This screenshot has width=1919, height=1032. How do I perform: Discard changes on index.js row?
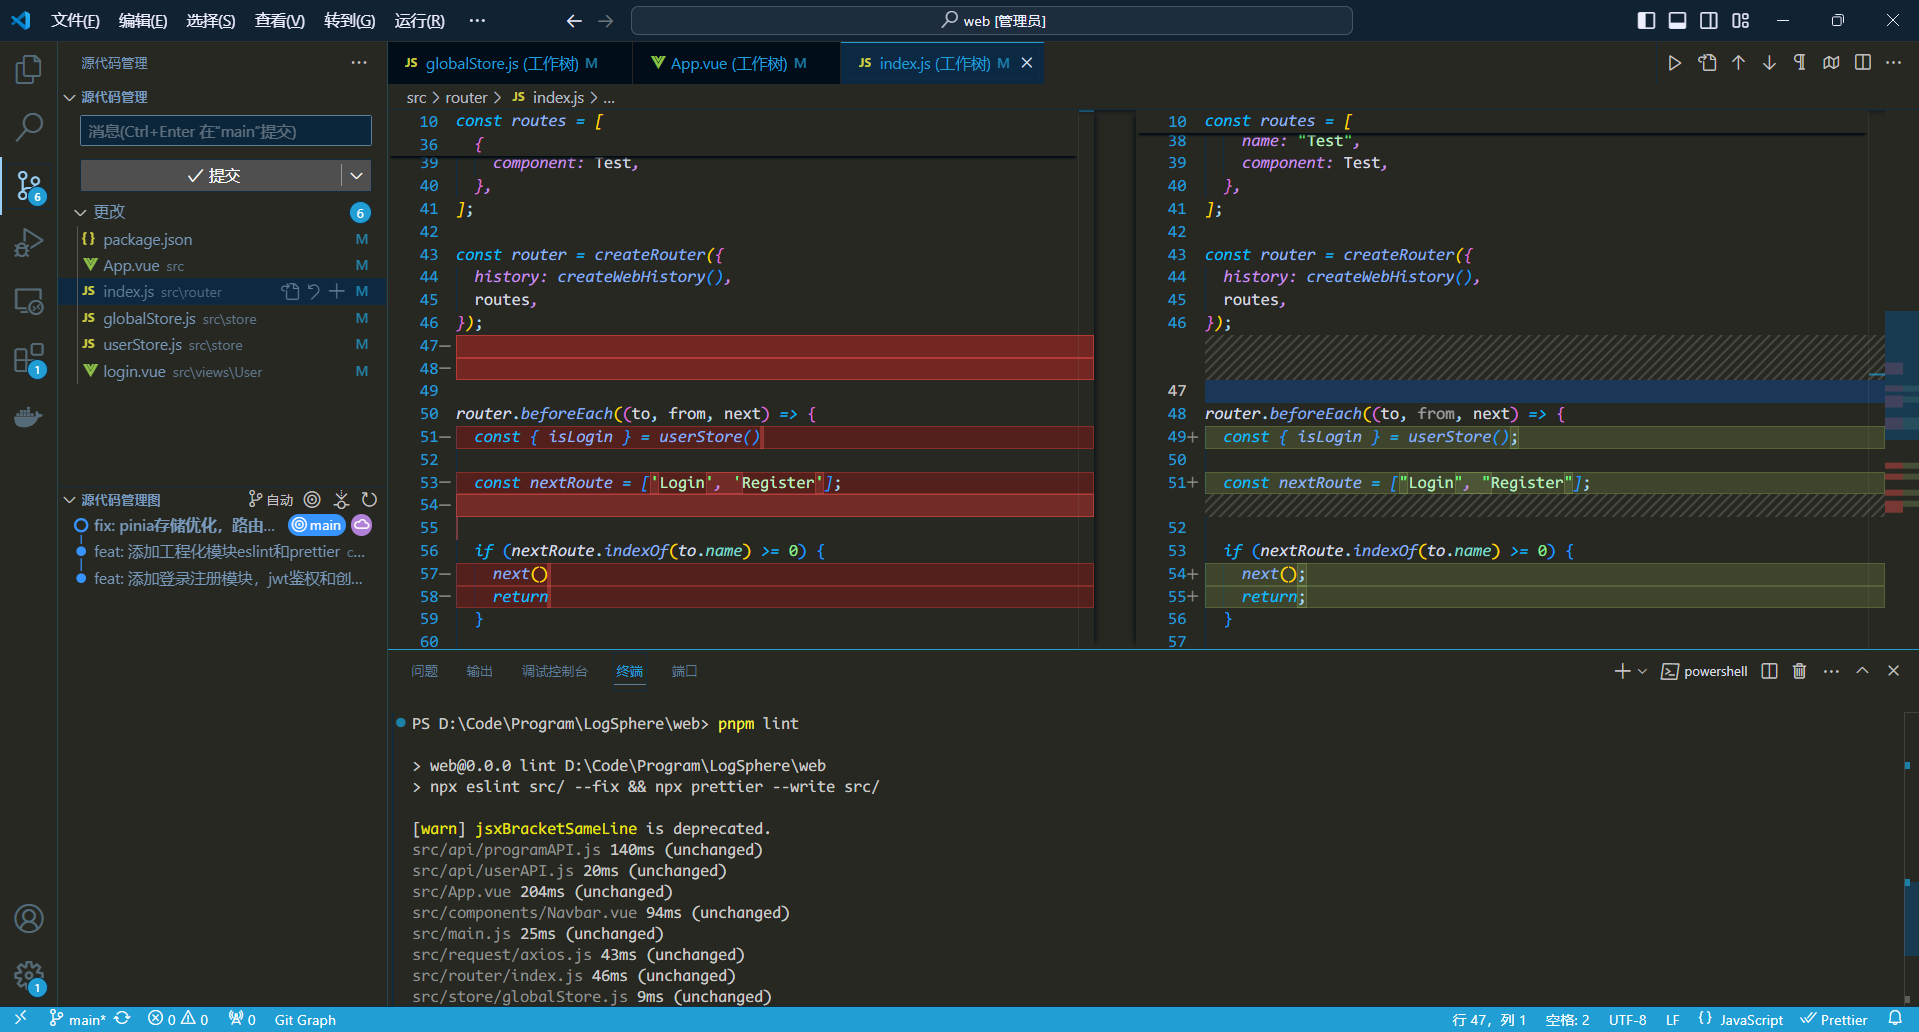pos(313,291)
